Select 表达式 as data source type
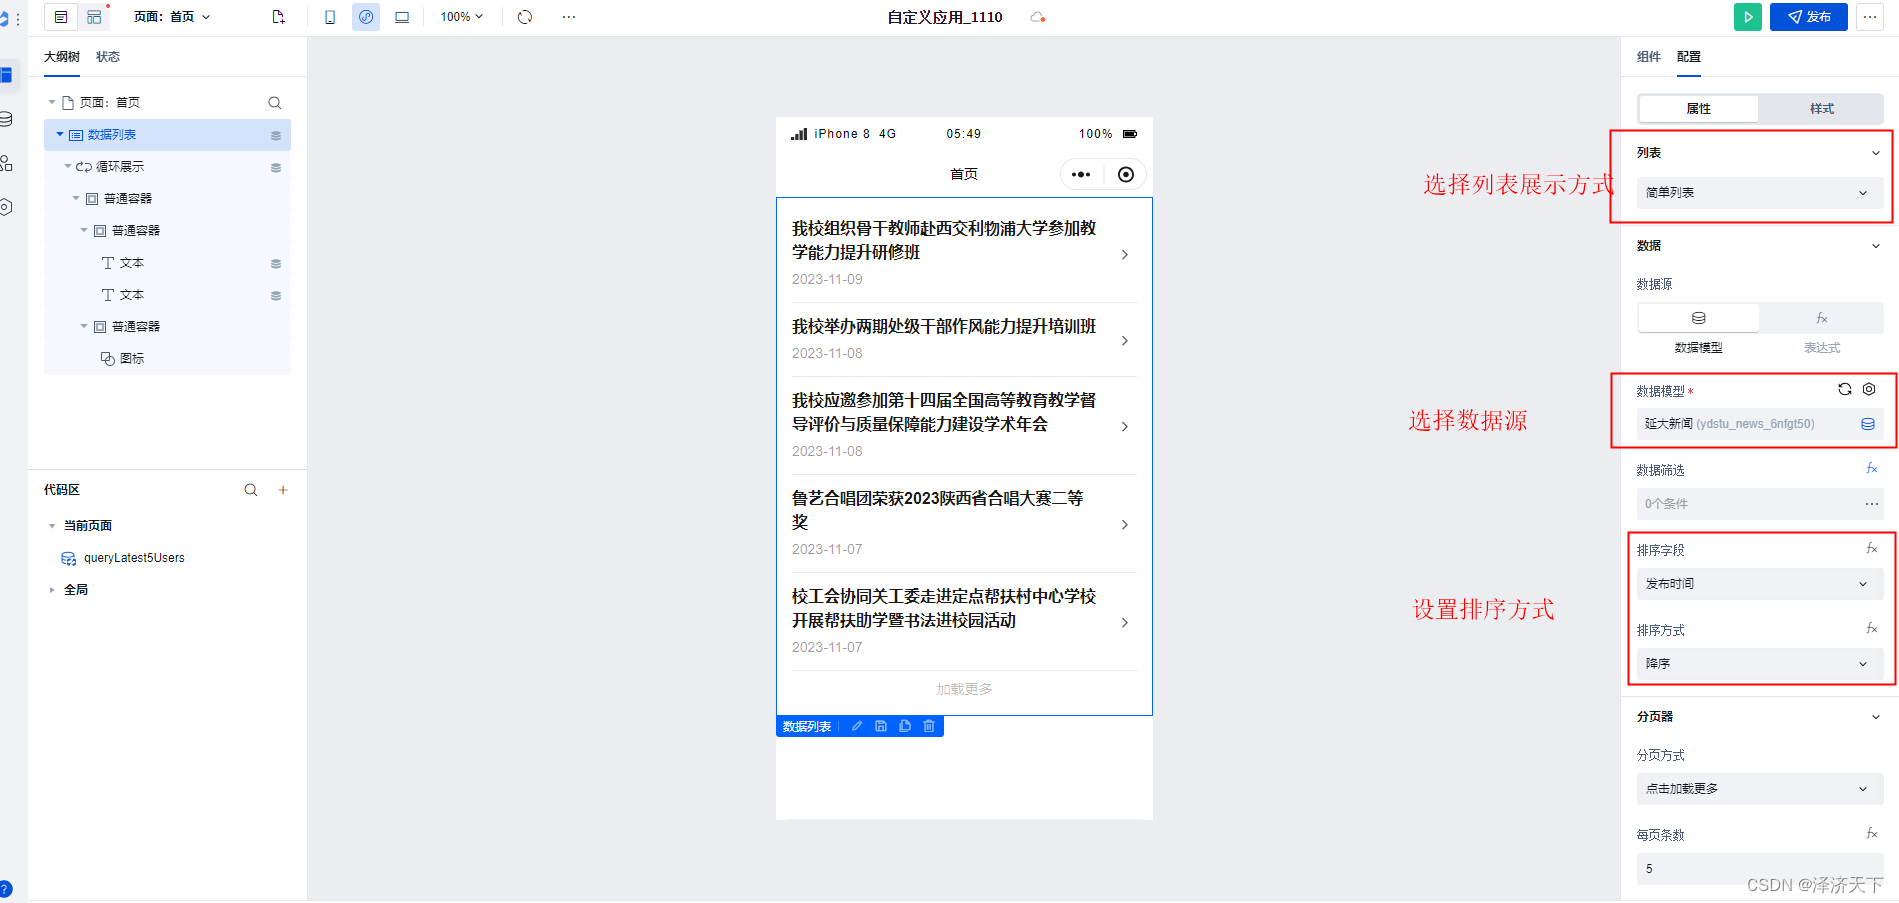1899x903 pixels. point(1821,318)
